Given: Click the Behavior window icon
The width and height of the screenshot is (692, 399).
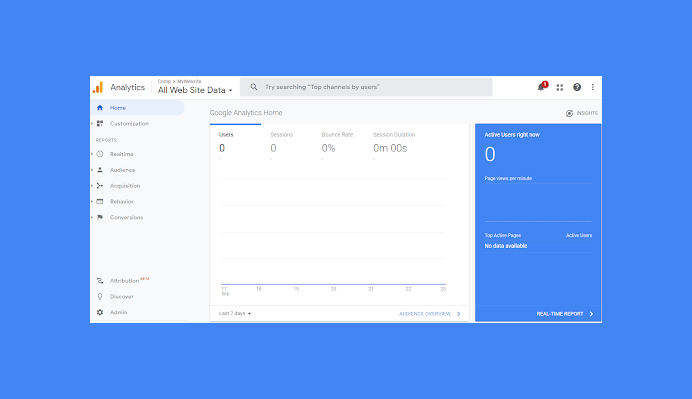Looking at the screenshot, I should (x=100, y=202).
